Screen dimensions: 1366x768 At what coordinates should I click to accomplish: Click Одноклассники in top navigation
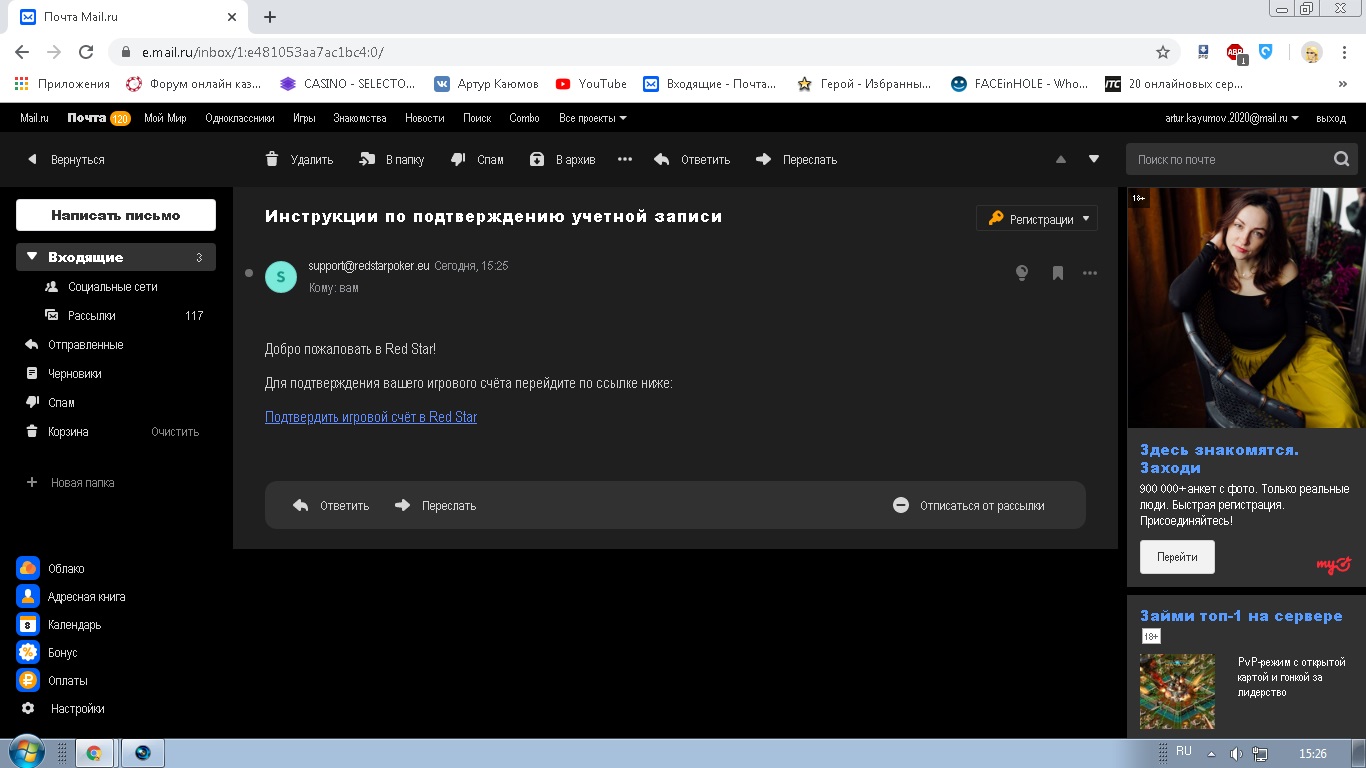239,118
